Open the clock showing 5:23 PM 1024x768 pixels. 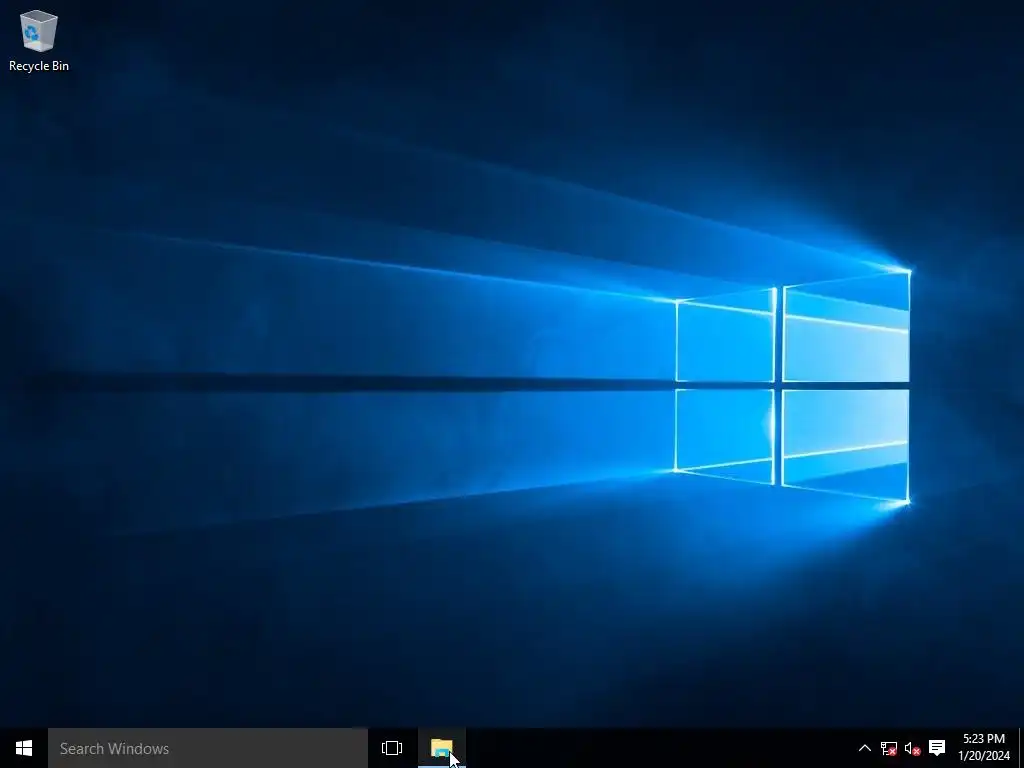984,748
